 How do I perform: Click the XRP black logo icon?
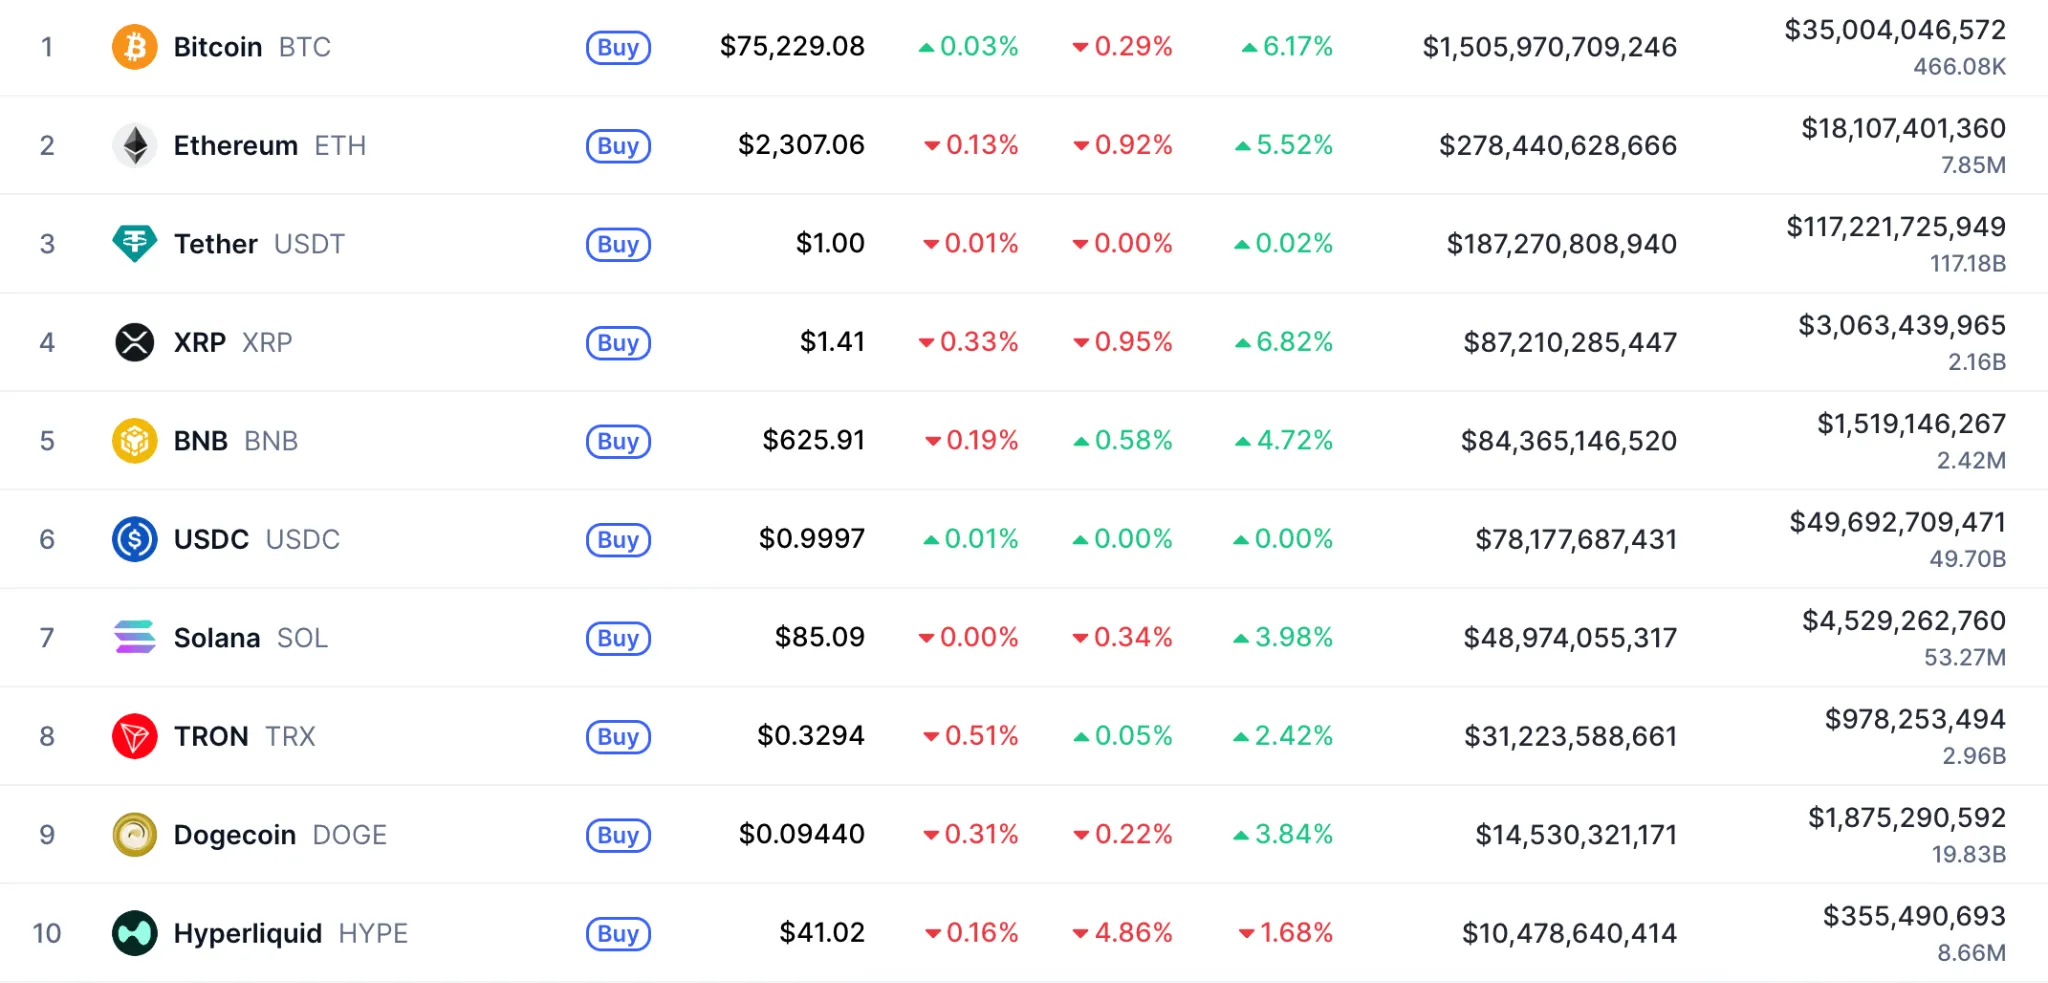134,342
